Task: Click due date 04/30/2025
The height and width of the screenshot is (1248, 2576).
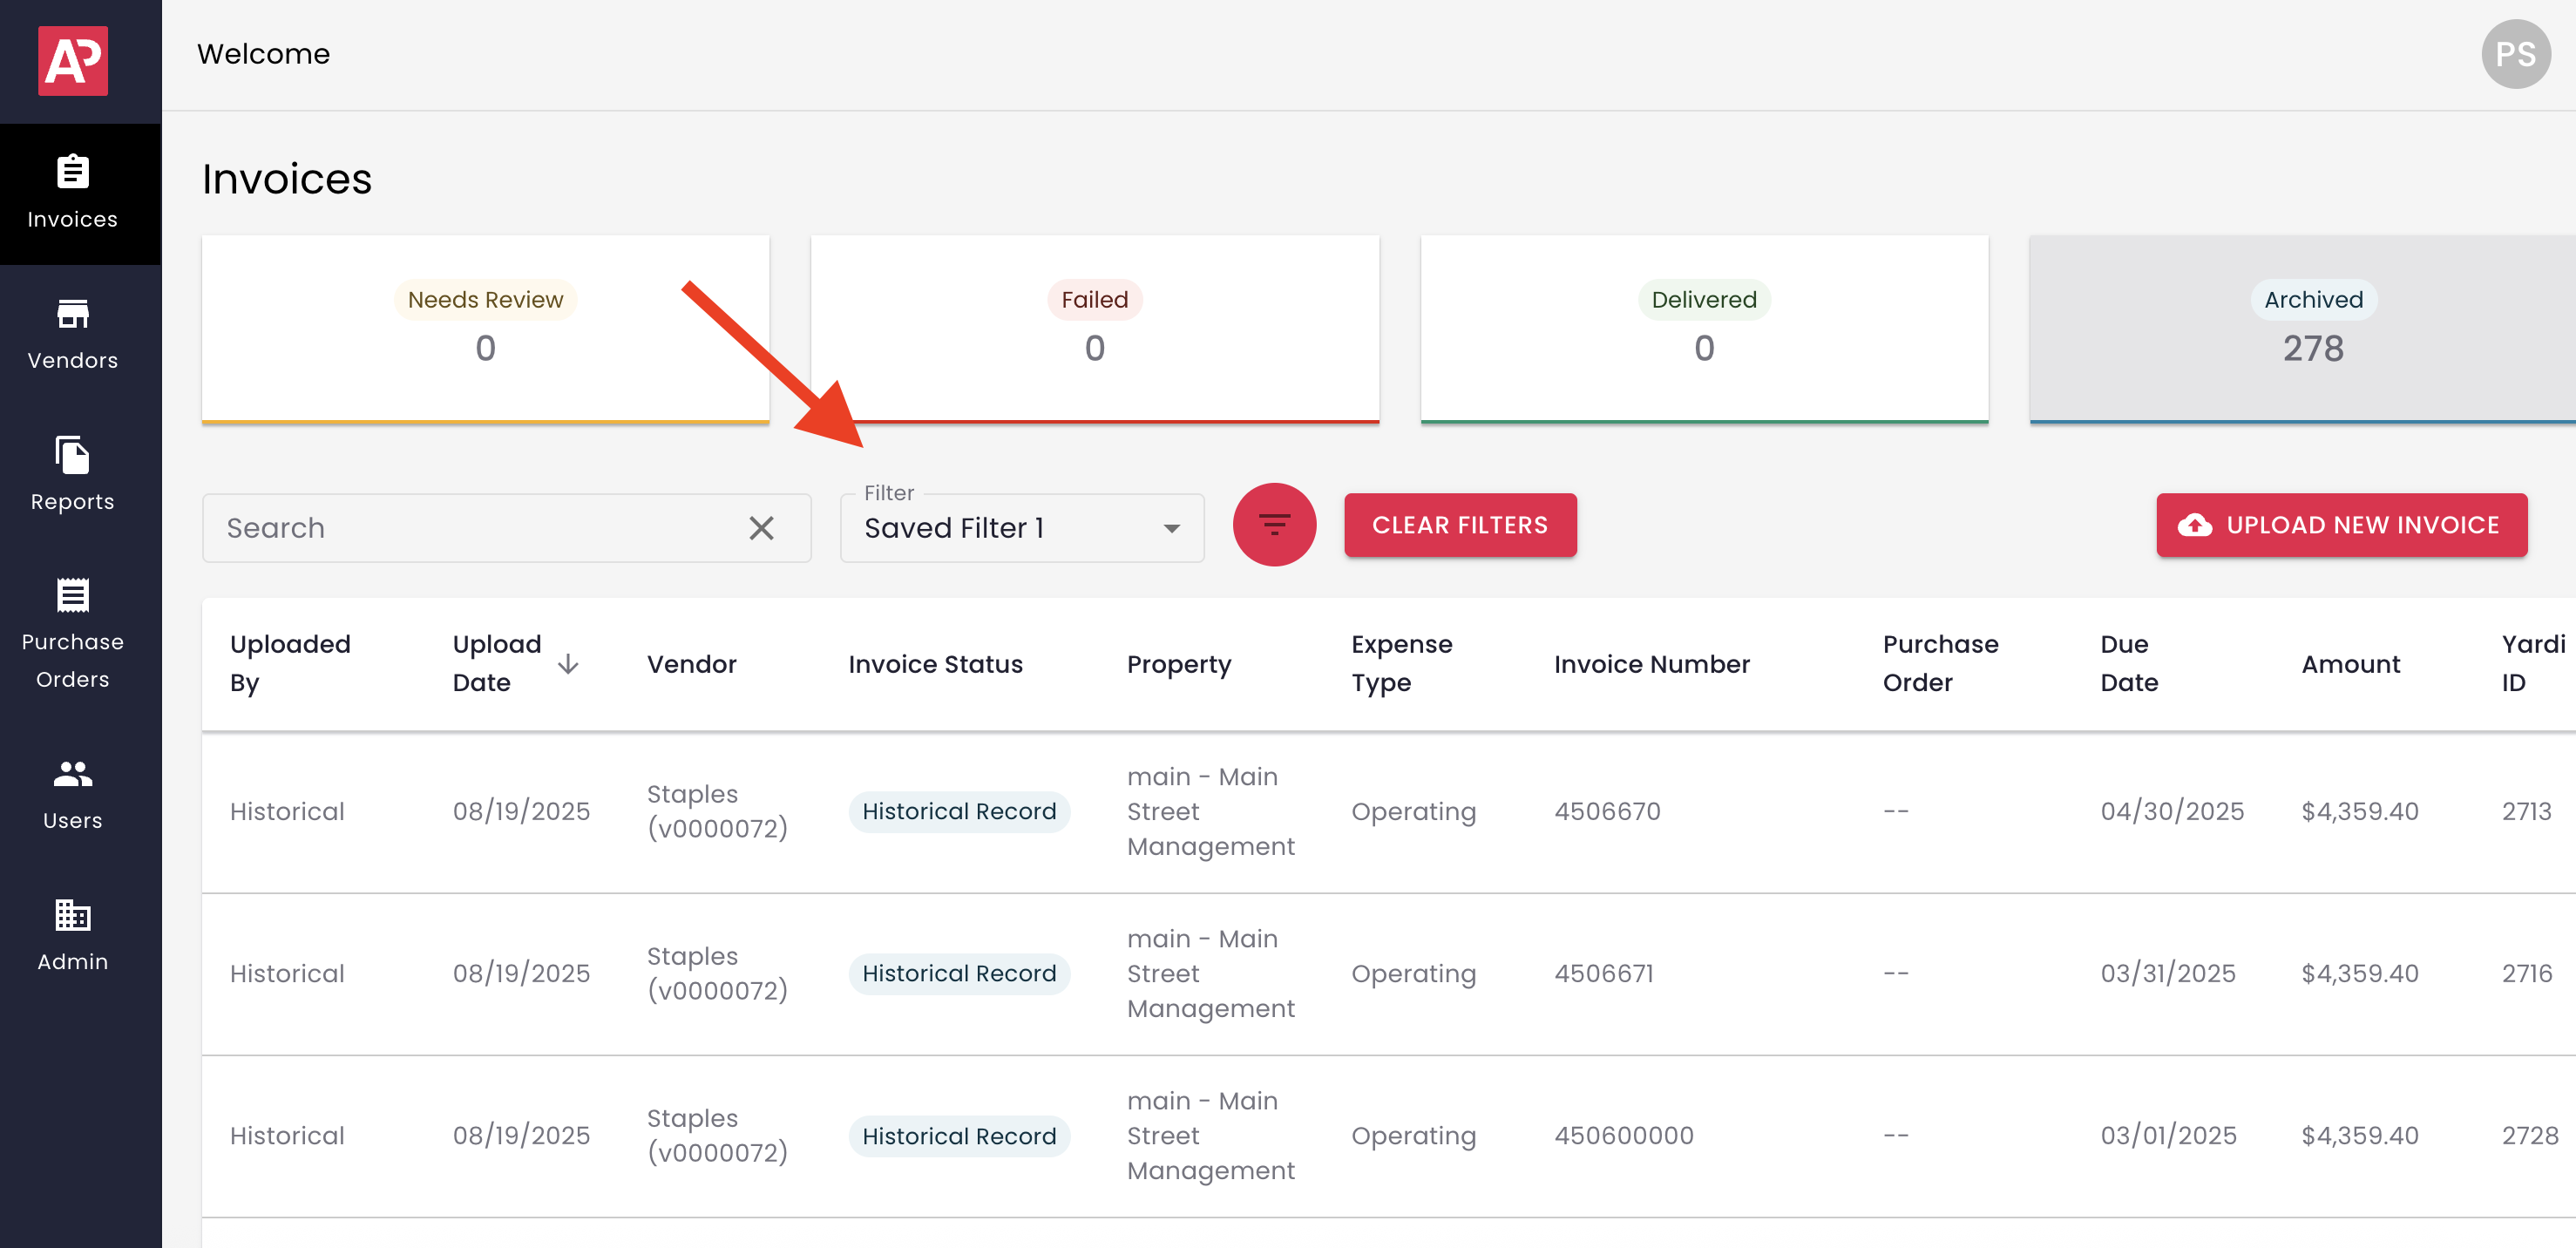Action: tap(2172, 811)
